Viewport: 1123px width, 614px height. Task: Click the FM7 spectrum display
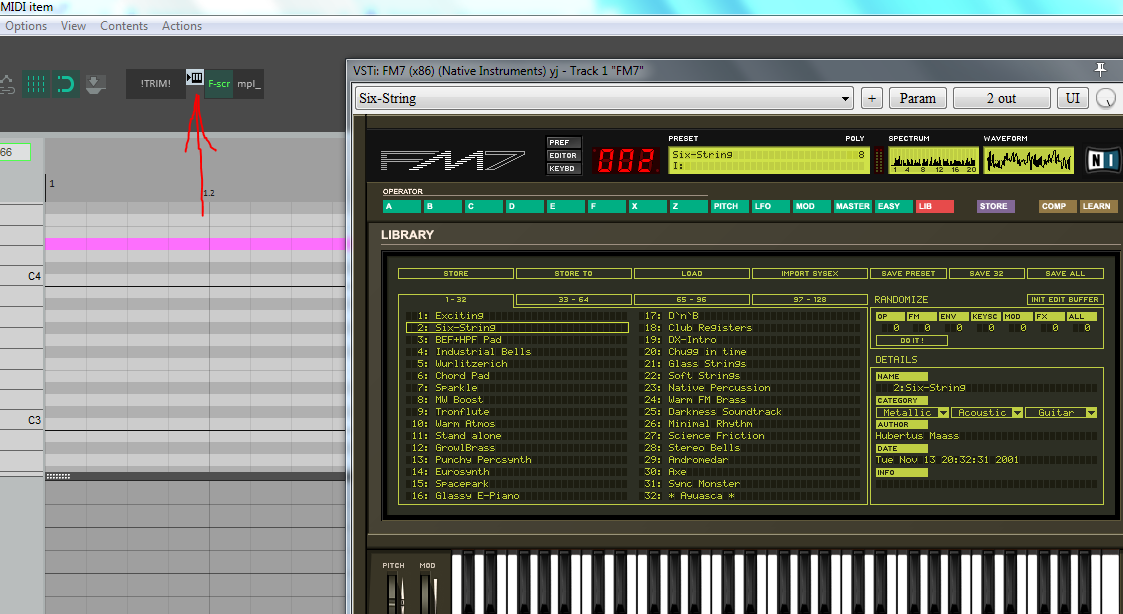tap(933, 160)
